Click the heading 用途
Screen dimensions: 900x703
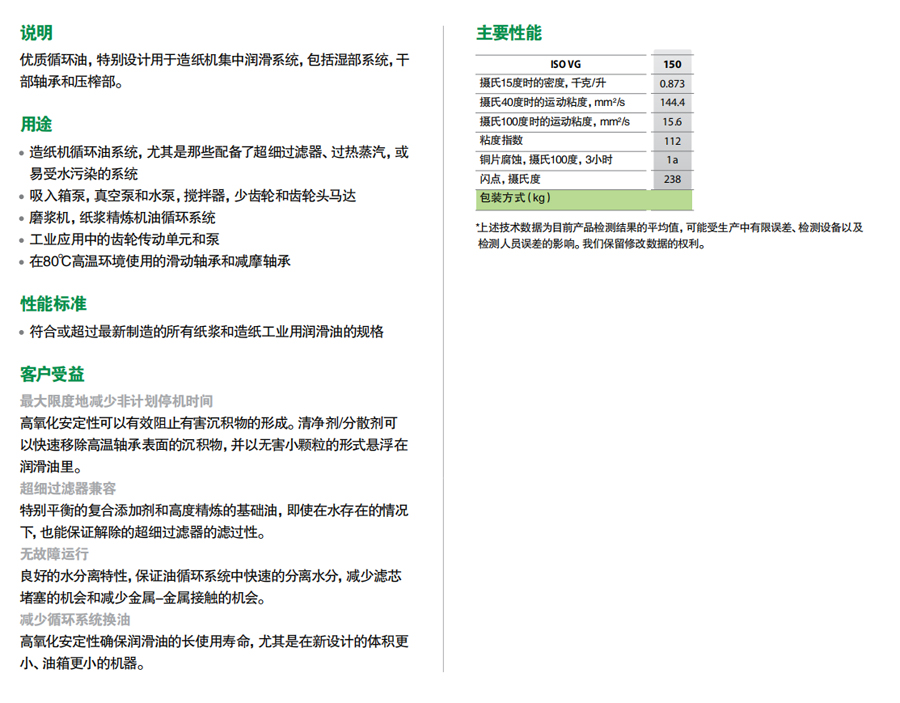point(36,124)
